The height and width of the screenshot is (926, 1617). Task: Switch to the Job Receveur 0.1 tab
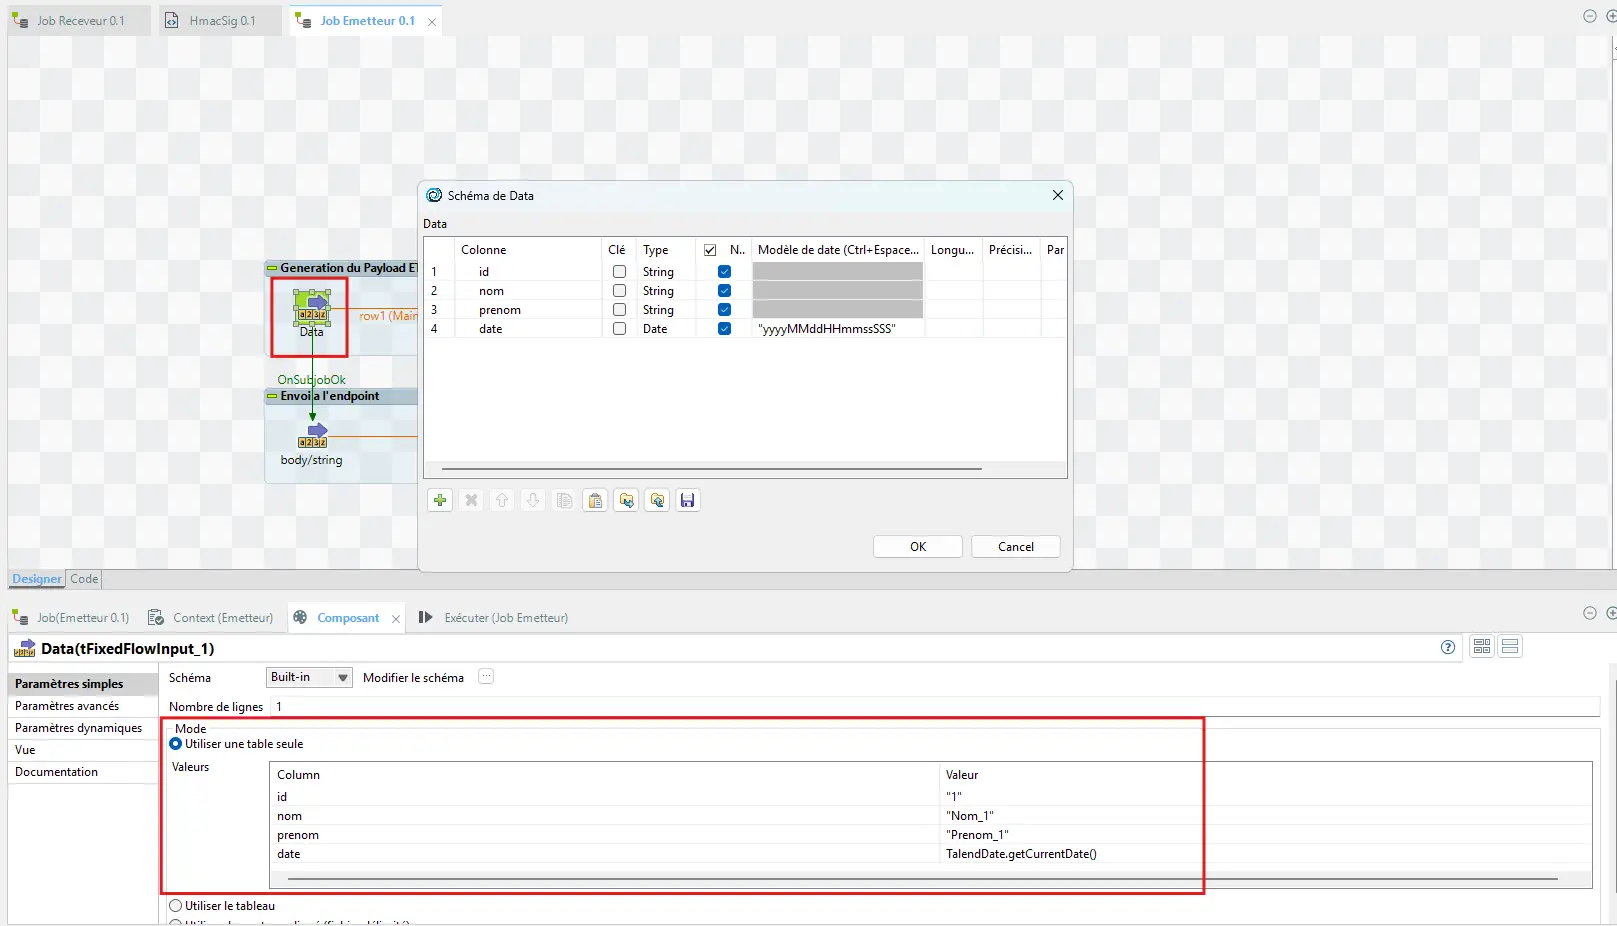tap(80, 21)
